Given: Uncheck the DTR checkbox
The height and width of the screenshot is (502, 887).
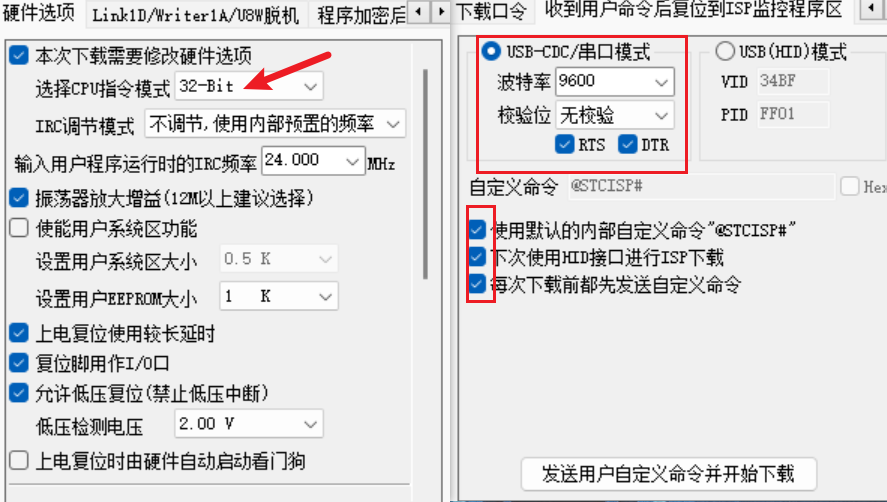Looking at the screenshot, I should [627, 144].
